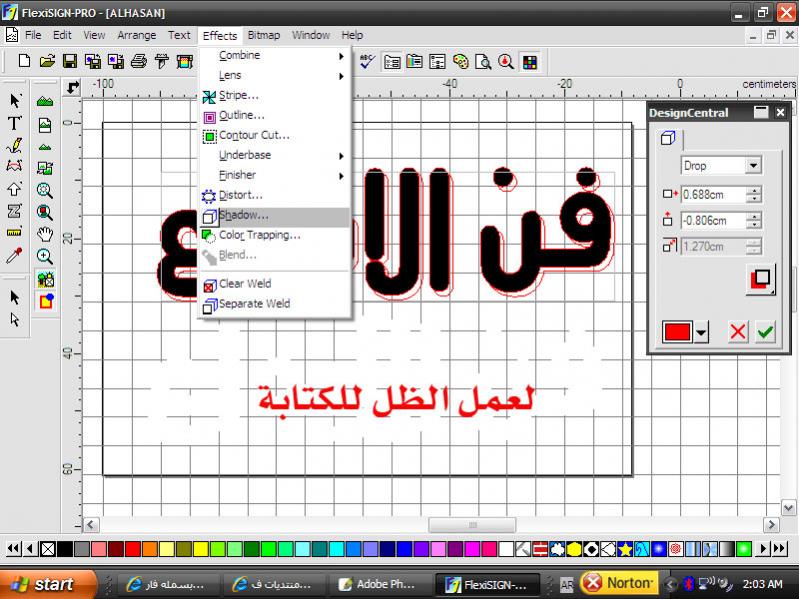Pick the yellow swatch in the color palette

point(200,549)
